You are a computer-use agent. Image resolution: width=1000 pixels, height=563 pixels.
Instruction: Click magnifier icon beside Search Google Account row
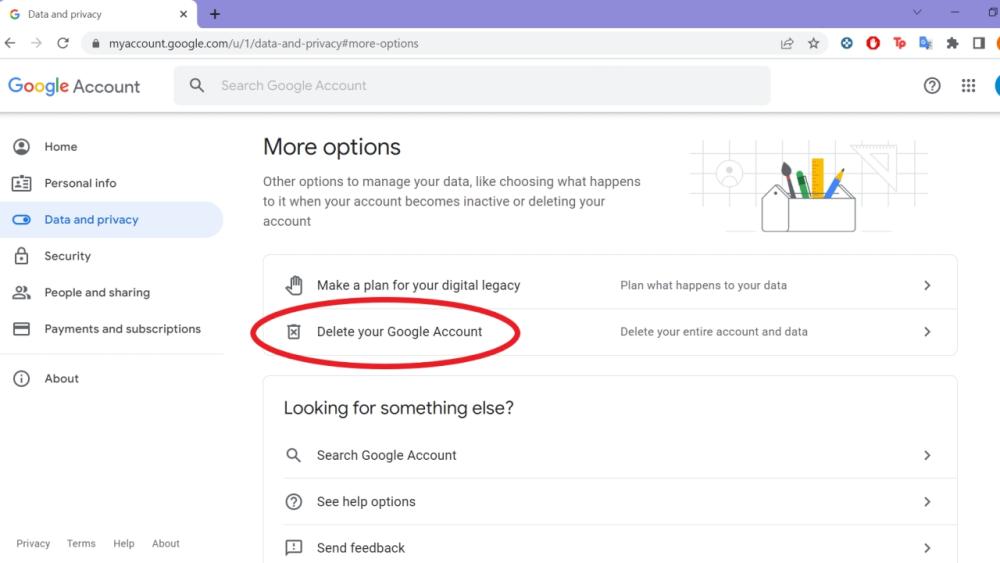click(x=293, y=455)
